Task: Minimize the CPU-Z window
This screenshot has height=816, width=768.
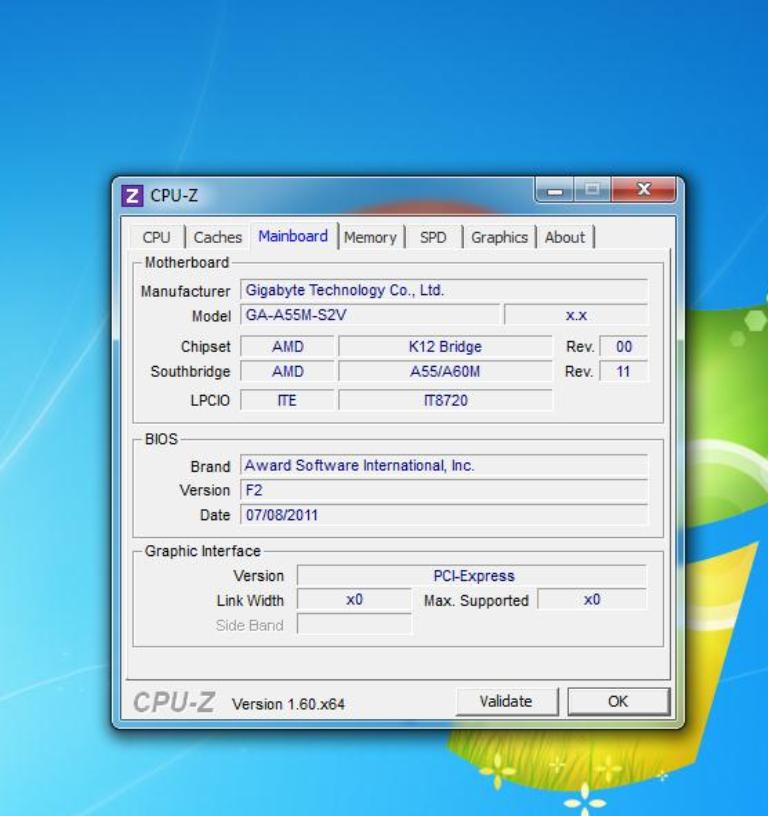Action: [x=555, y=189]
